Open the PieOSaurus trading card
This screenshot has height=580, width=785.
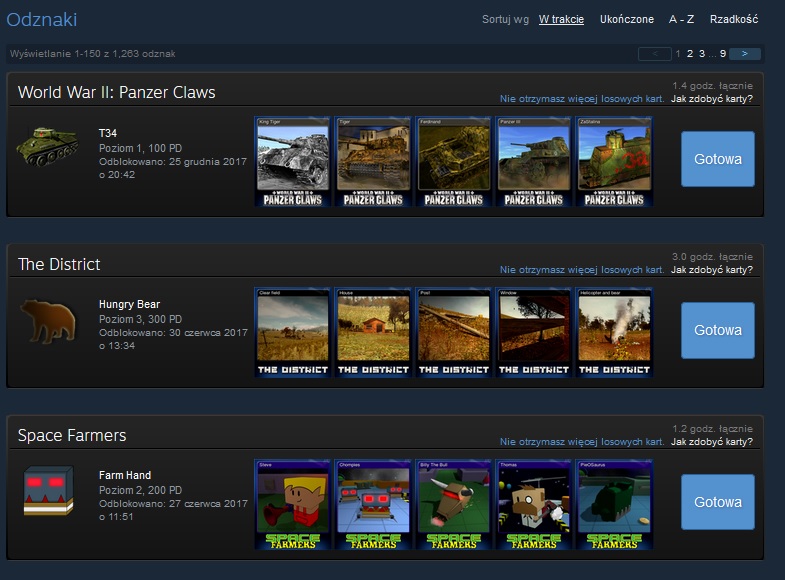coord(614,504)
